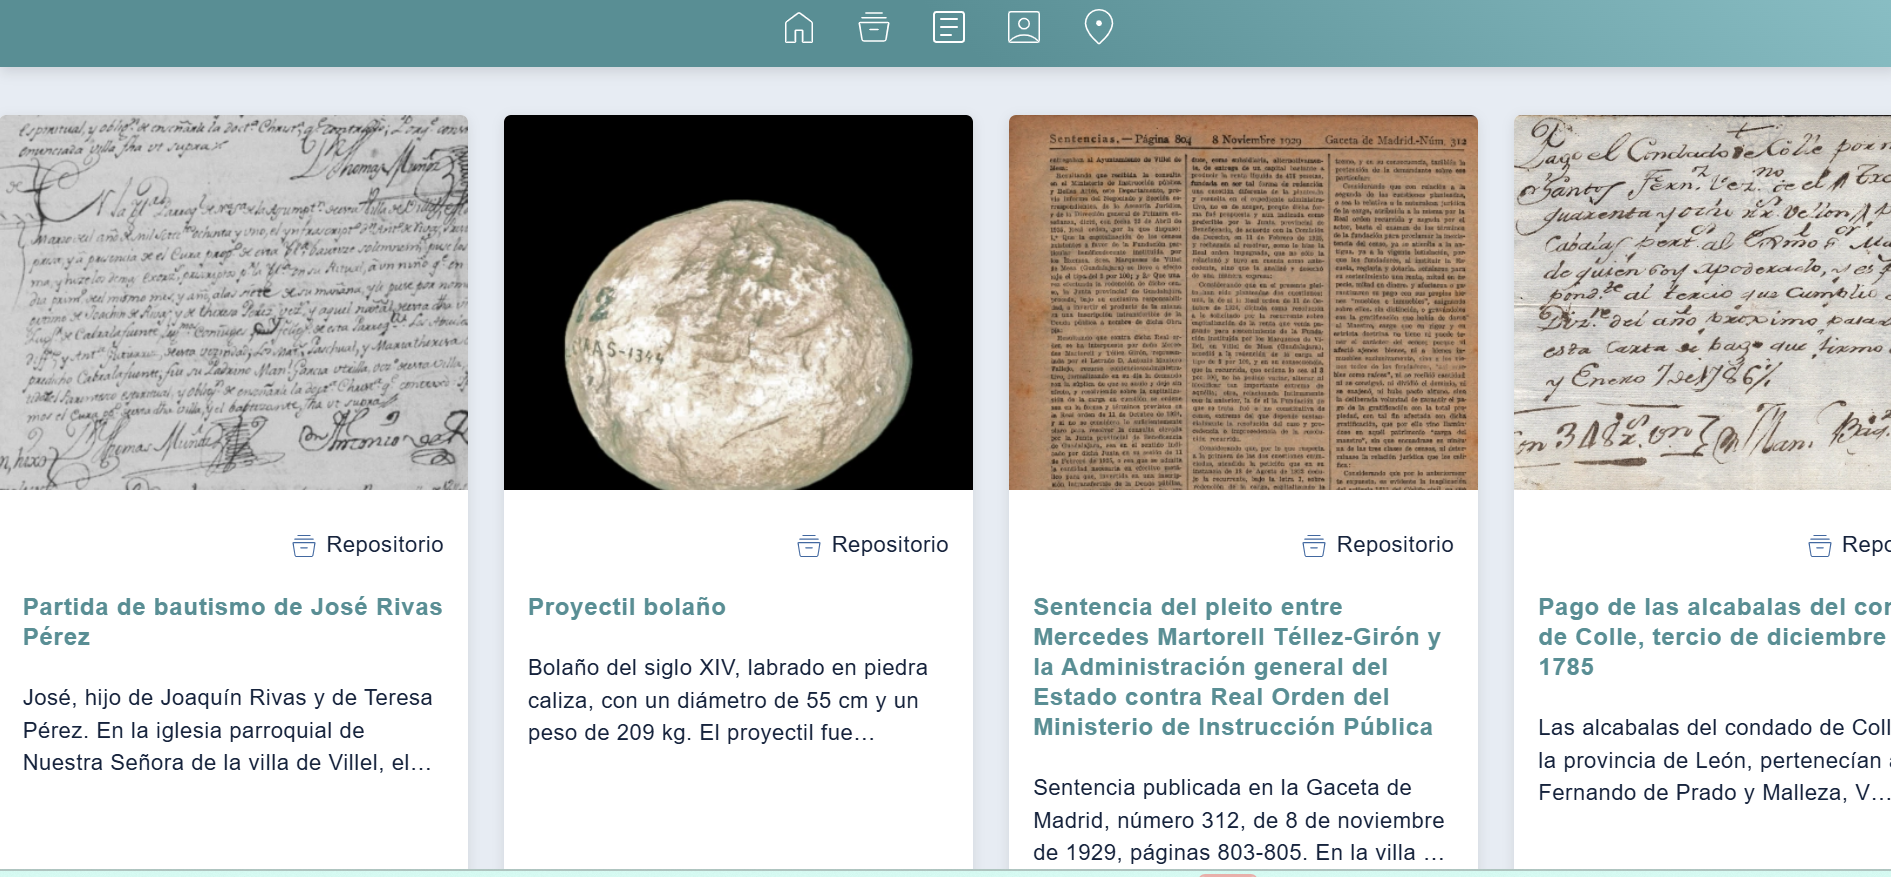Click Repositorio icon on Proyectil bolaño card
Screen dimensions: 1891x877
pos(809,546)
